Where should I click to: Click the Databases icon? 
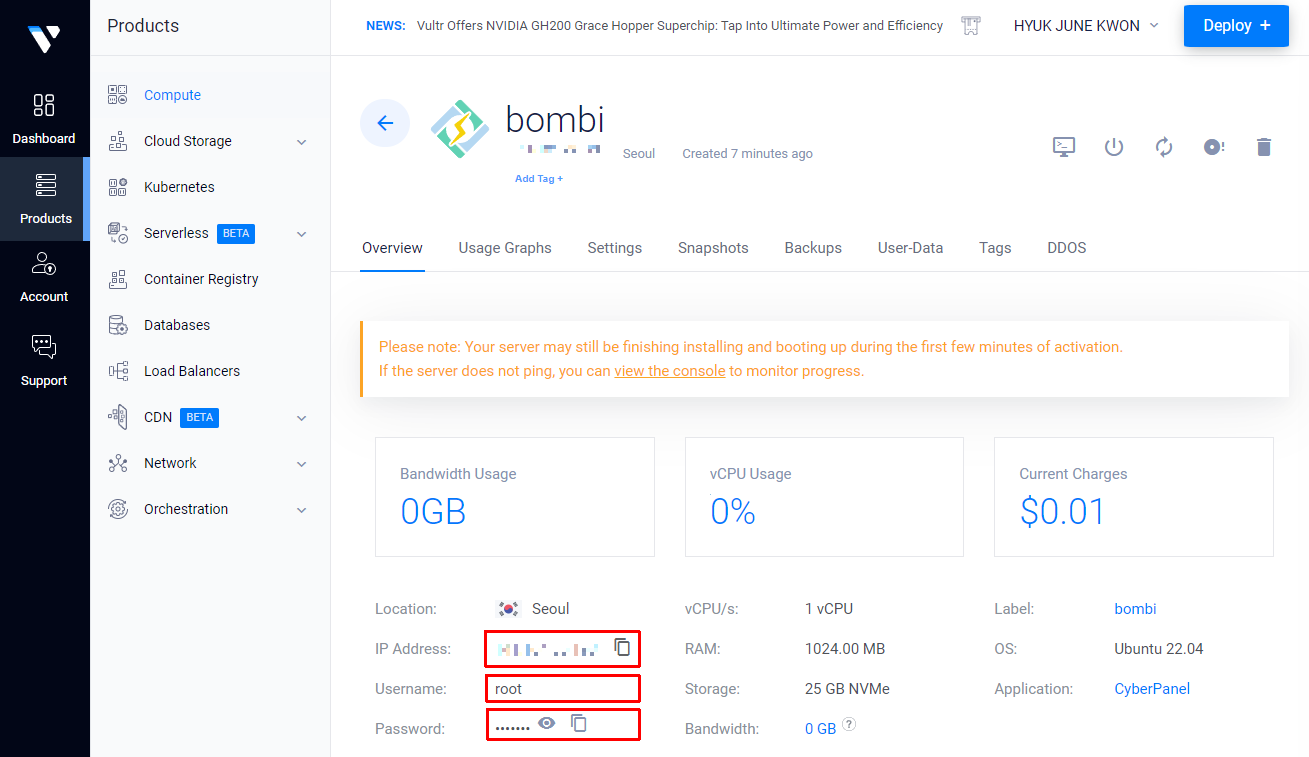[118, 325]
